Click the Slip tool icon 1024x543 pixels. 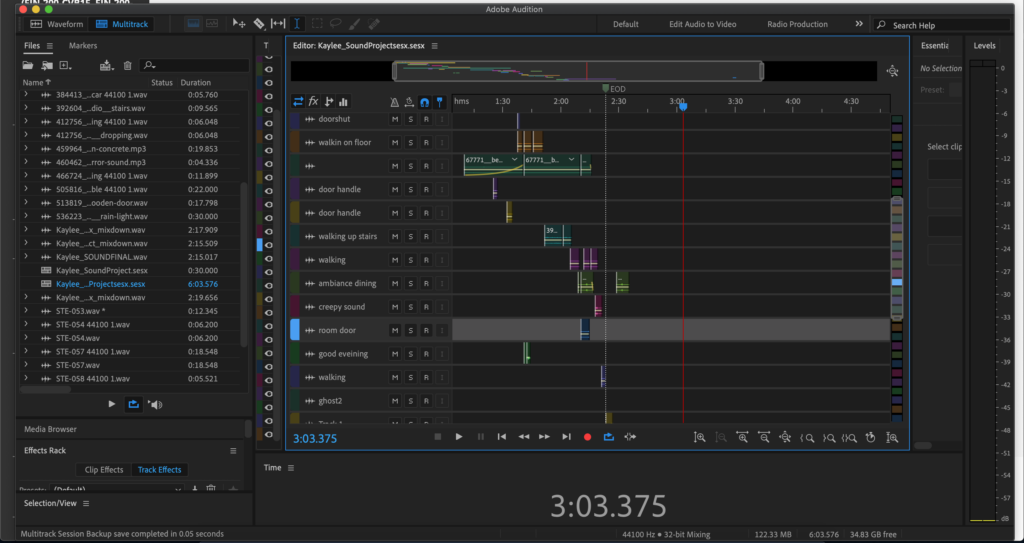(278, 23)
